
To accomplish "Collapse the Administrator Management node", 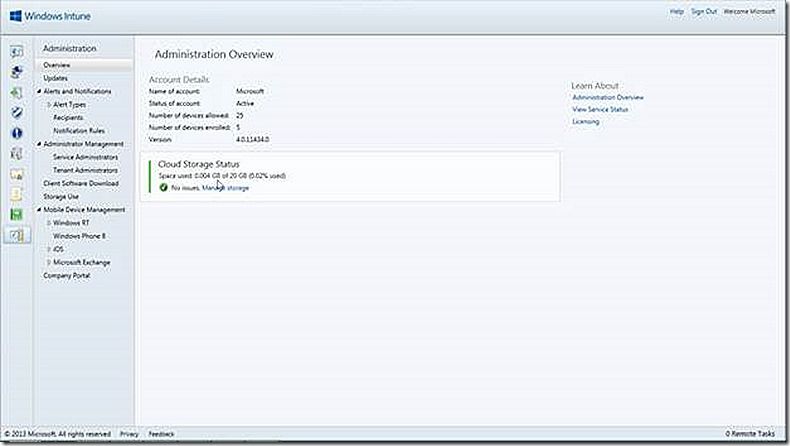I will pyautogui.click(x=39, y=144).
